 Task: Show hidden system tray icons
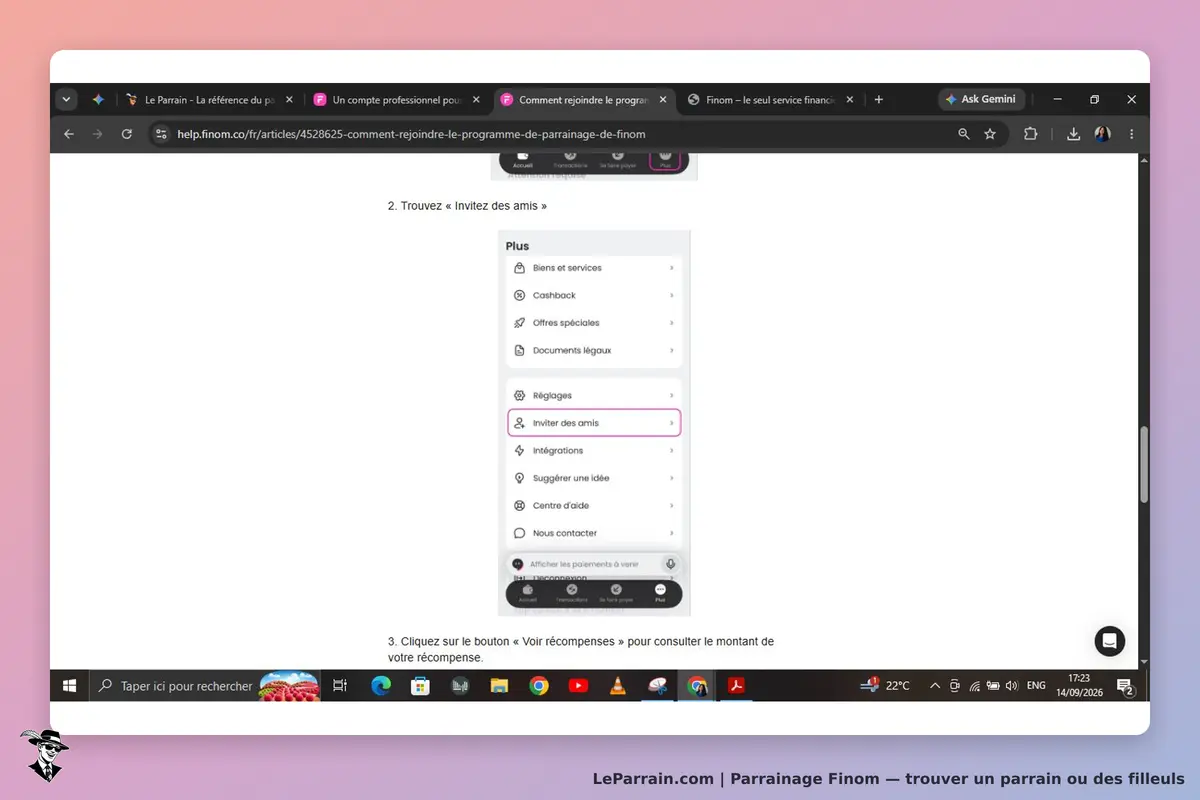pos(935,686)
